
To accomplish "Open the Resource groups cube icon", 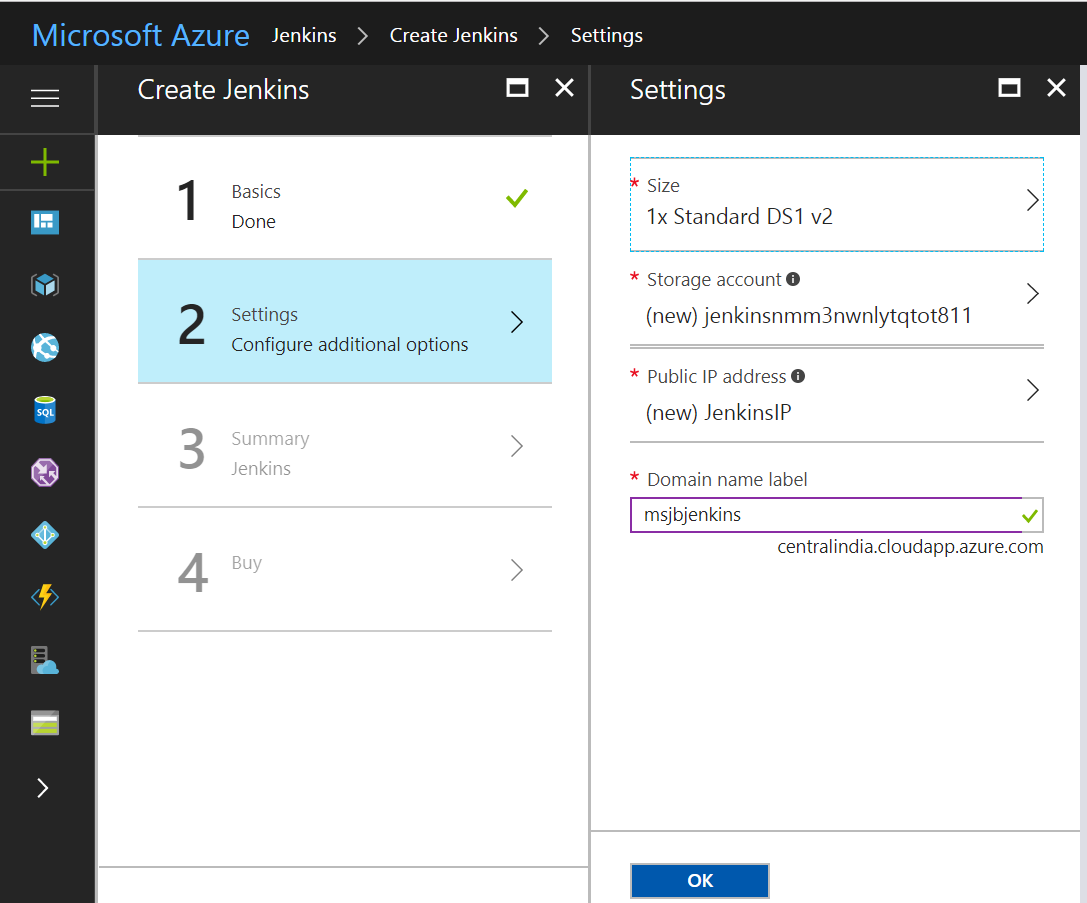I will pos(45,285).
